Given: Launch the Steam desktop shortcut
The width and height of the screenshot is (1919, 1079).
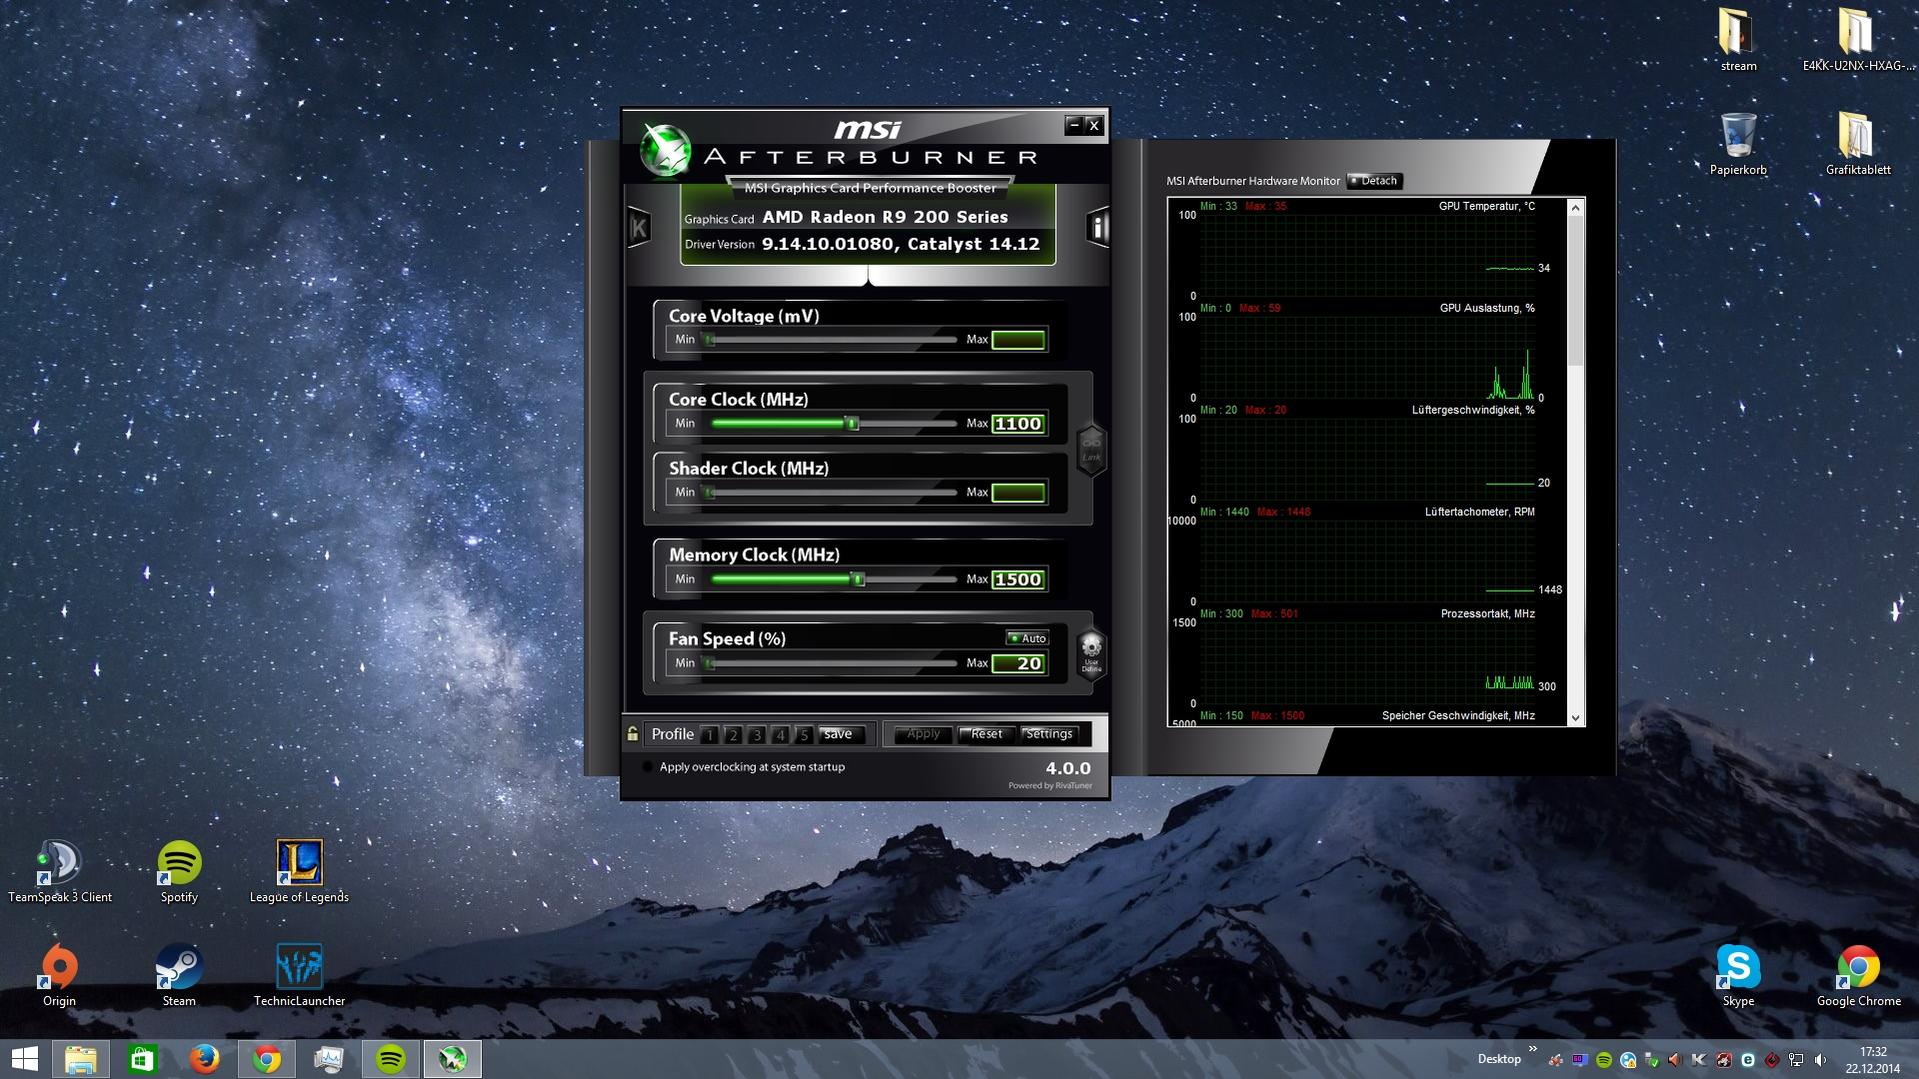Looking at the screenshot, I should tap(179, 976).
